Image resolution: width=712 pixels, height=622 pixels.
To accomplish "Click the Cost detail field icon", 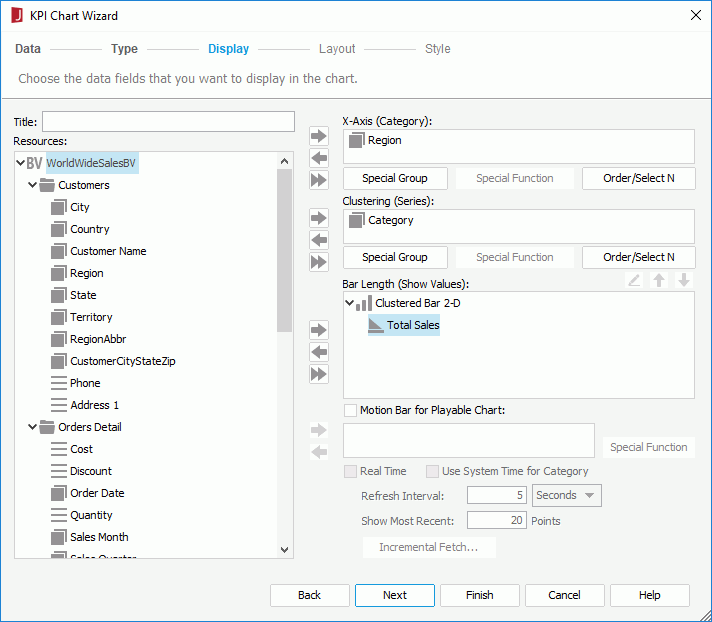I will [x=59, y=449].
